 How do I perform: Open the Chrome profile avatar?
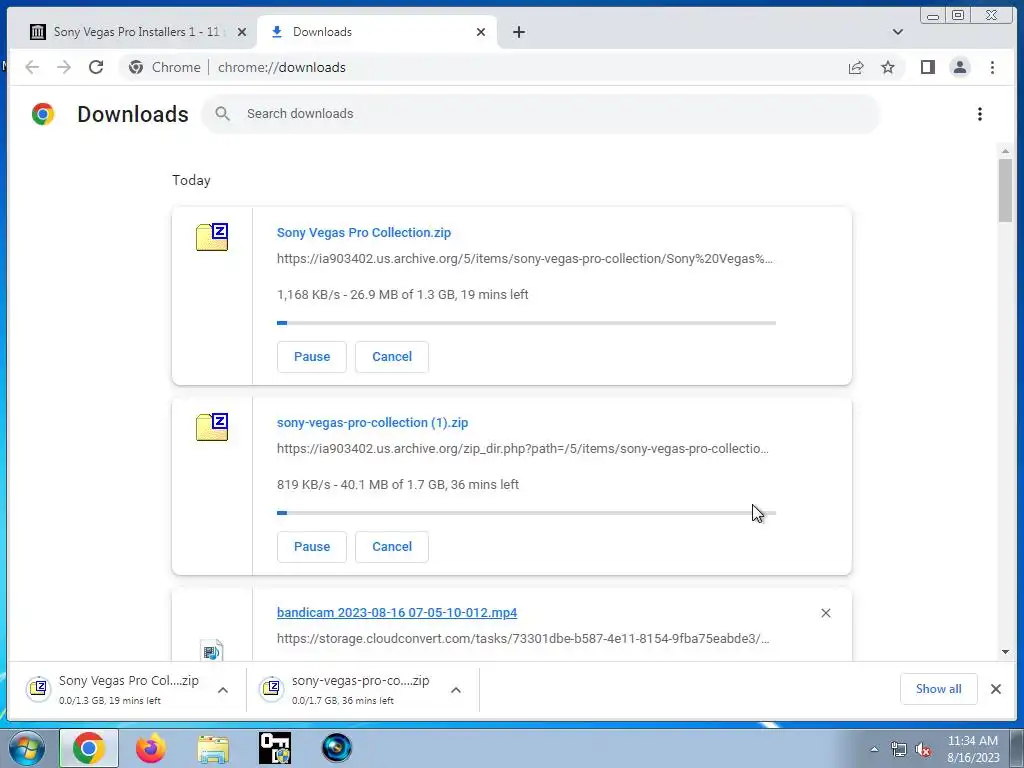[x=960, y=67]
